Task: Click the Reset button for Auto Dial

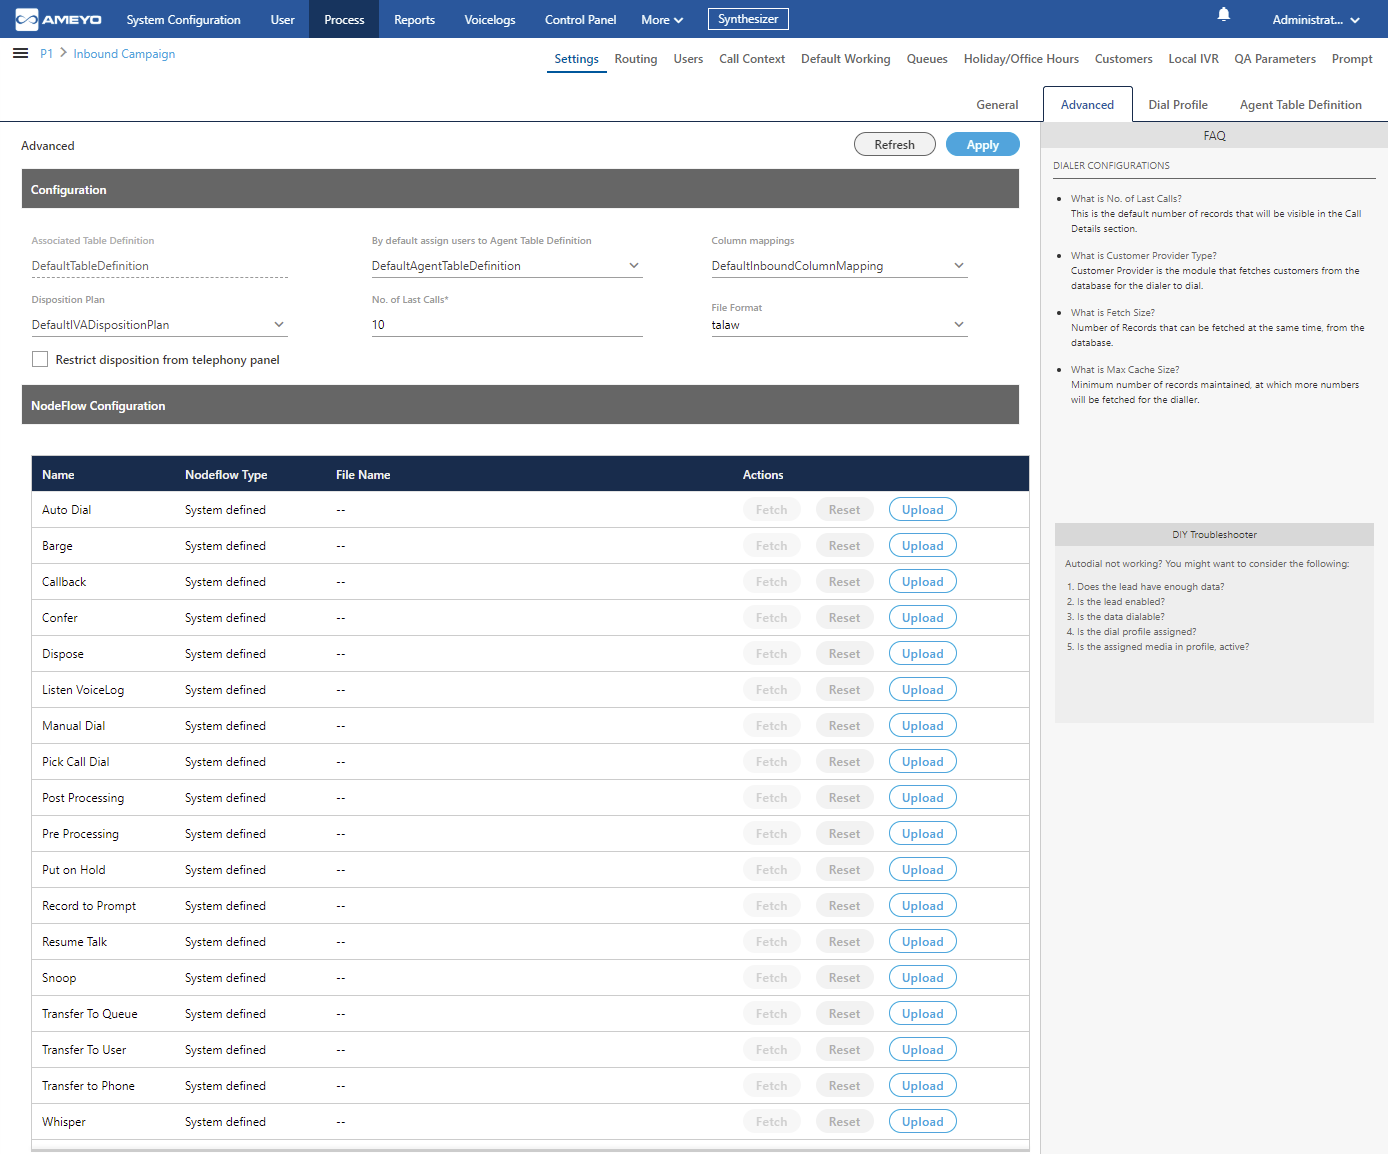Action: (844, 510)
